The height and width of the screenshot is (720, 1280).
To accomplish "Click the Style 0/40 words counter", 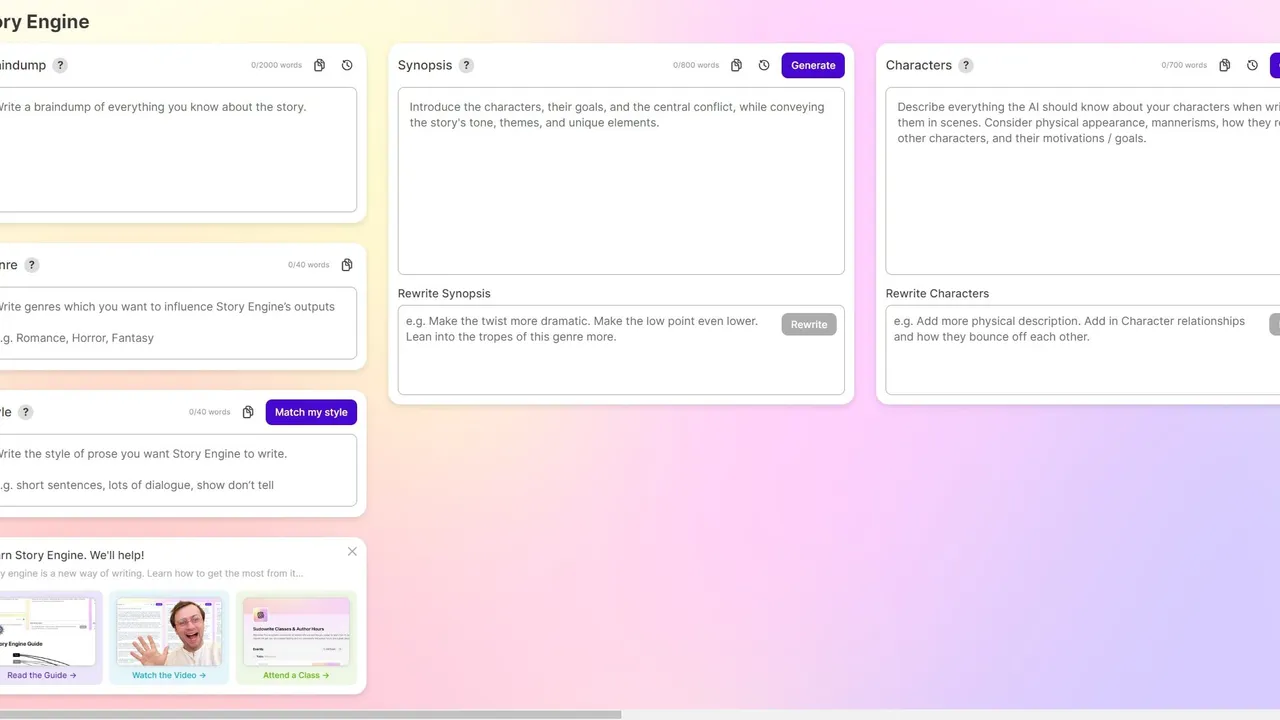I will click(x=210, y=412).
